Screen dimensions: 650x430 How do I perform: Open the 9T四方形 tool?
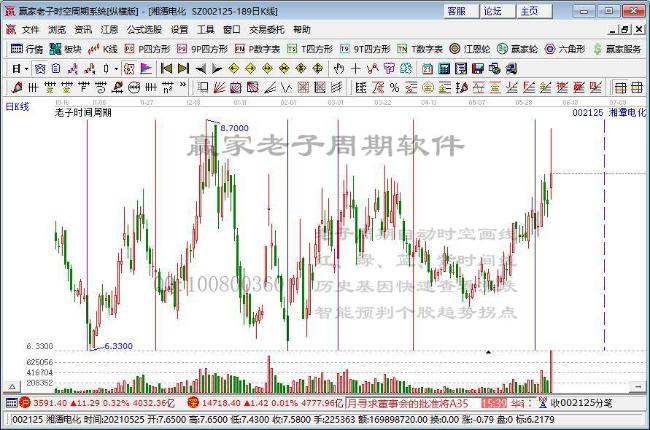point(365,49)
